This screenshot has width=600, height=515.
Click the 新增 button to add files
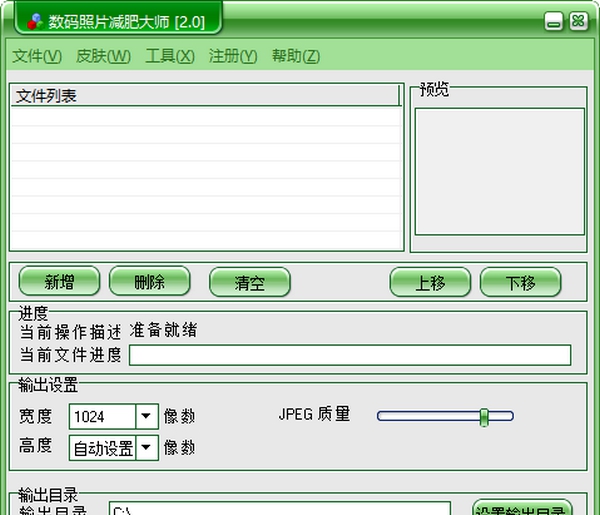(59, 282)
